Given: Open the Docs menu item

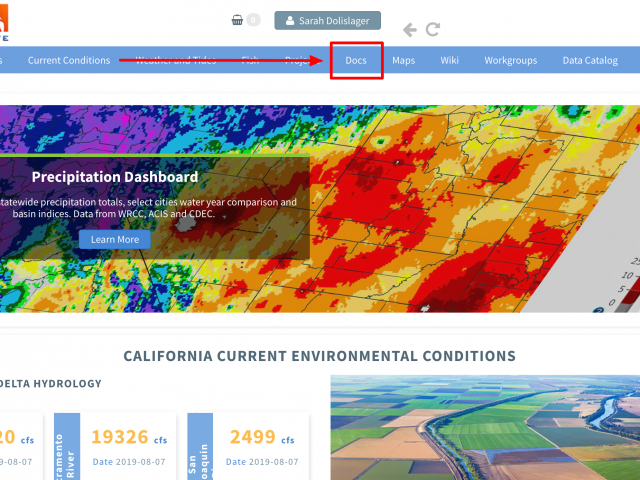Looking at the screenshot, I should (356, 60).
